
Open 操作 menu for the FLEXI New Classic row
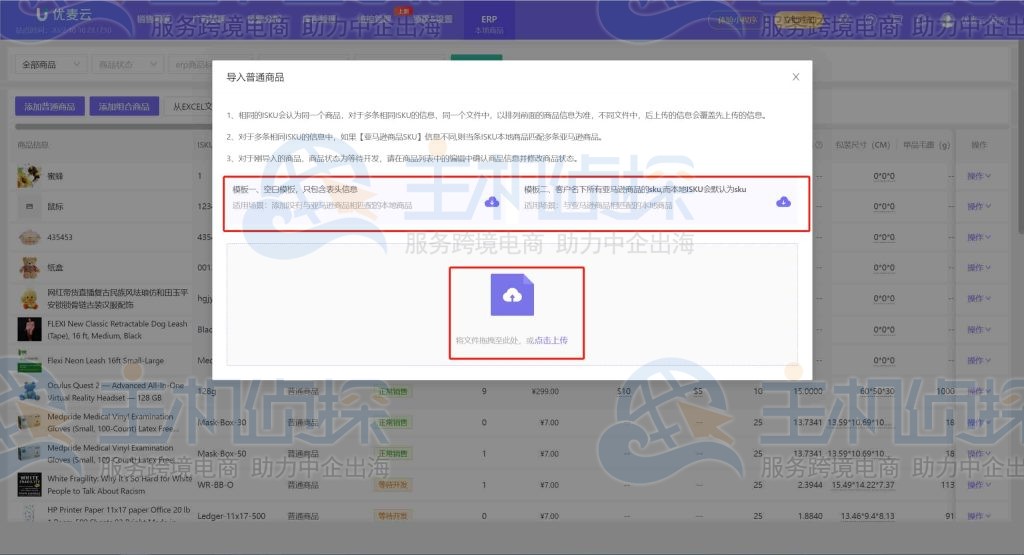tap(978, 330)
